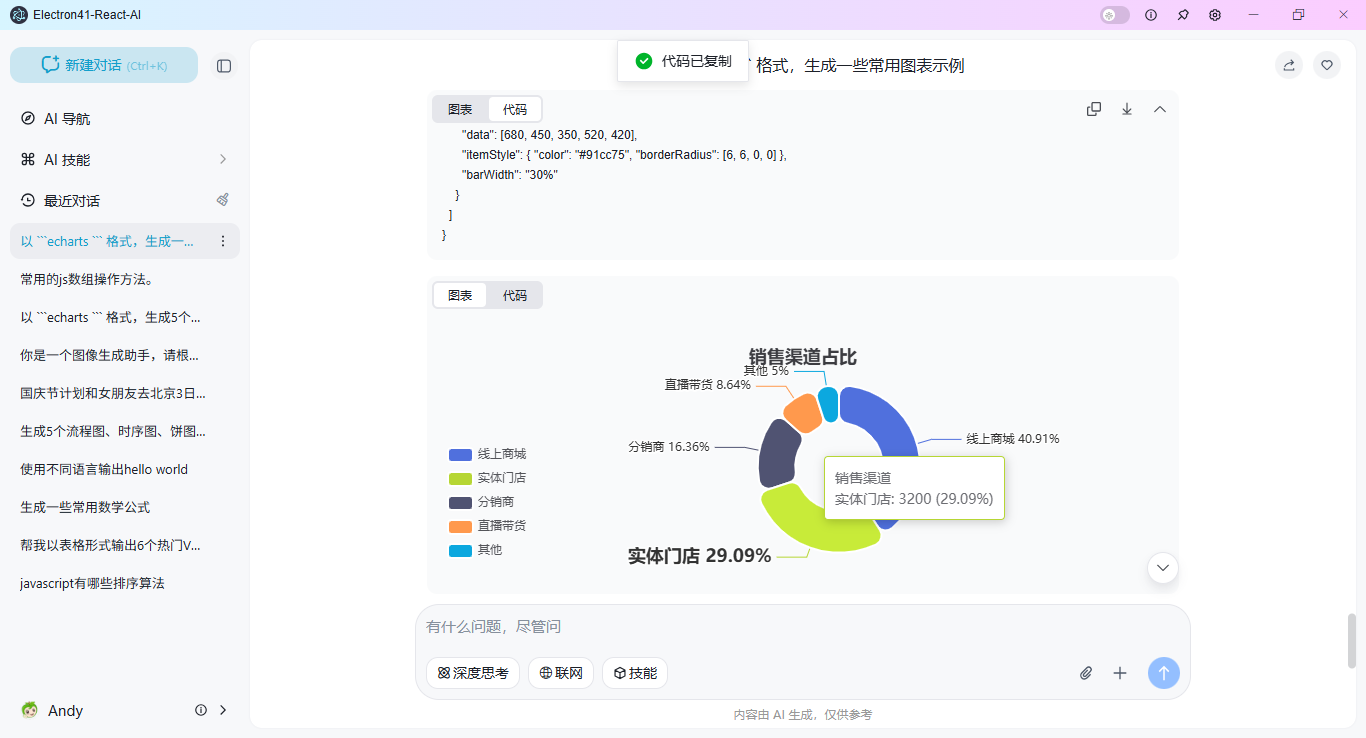Start a new chat with 新建对话
This screenshot has width=1366, height=738.
click(x=104, y=65)
